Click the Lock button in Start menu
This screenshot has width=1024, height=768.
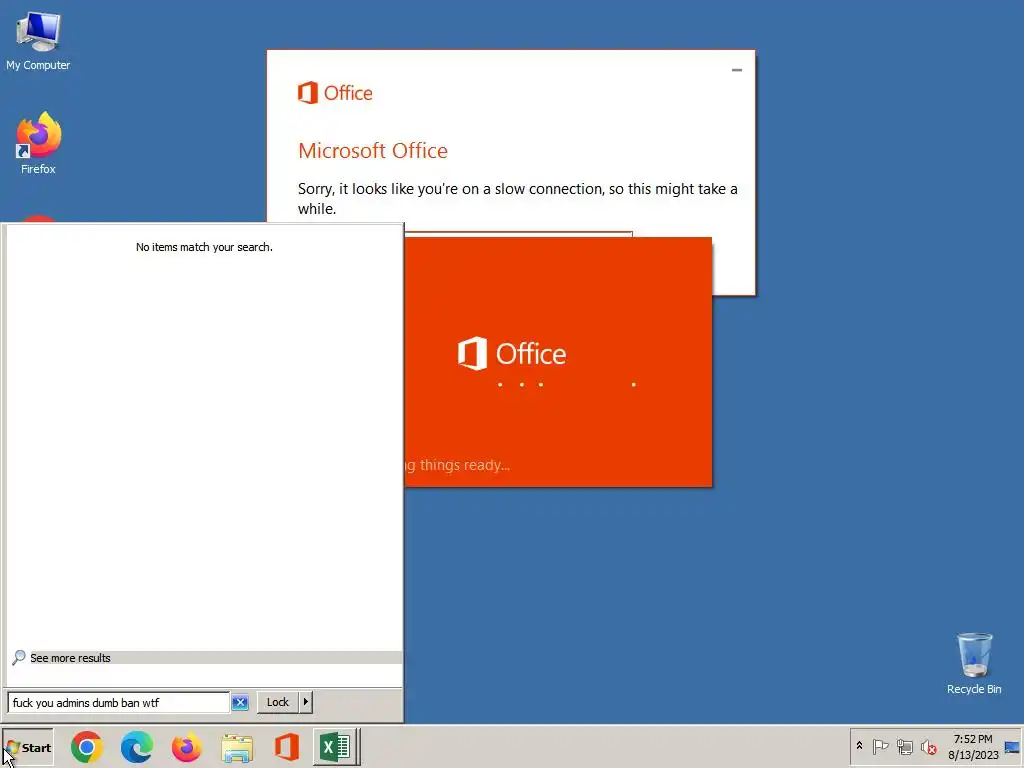click(278, 702)
